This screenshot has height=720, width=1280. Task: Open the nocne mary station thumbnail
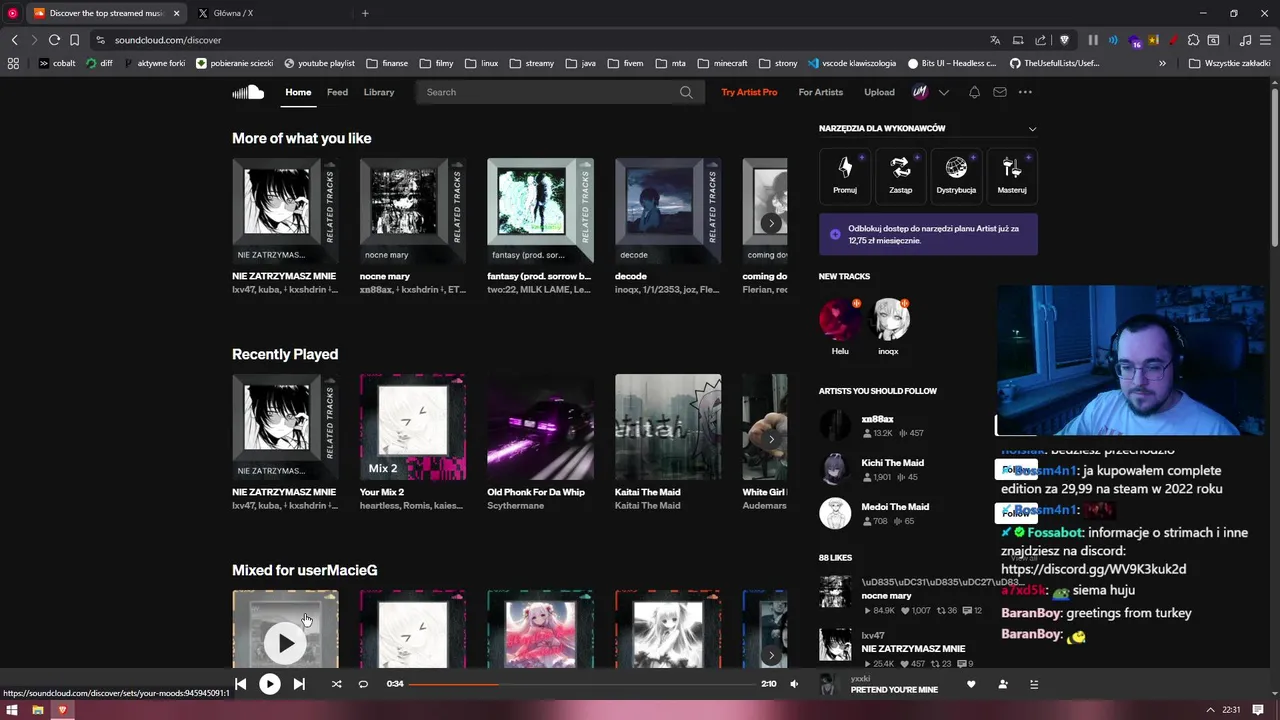coord(413,211)
